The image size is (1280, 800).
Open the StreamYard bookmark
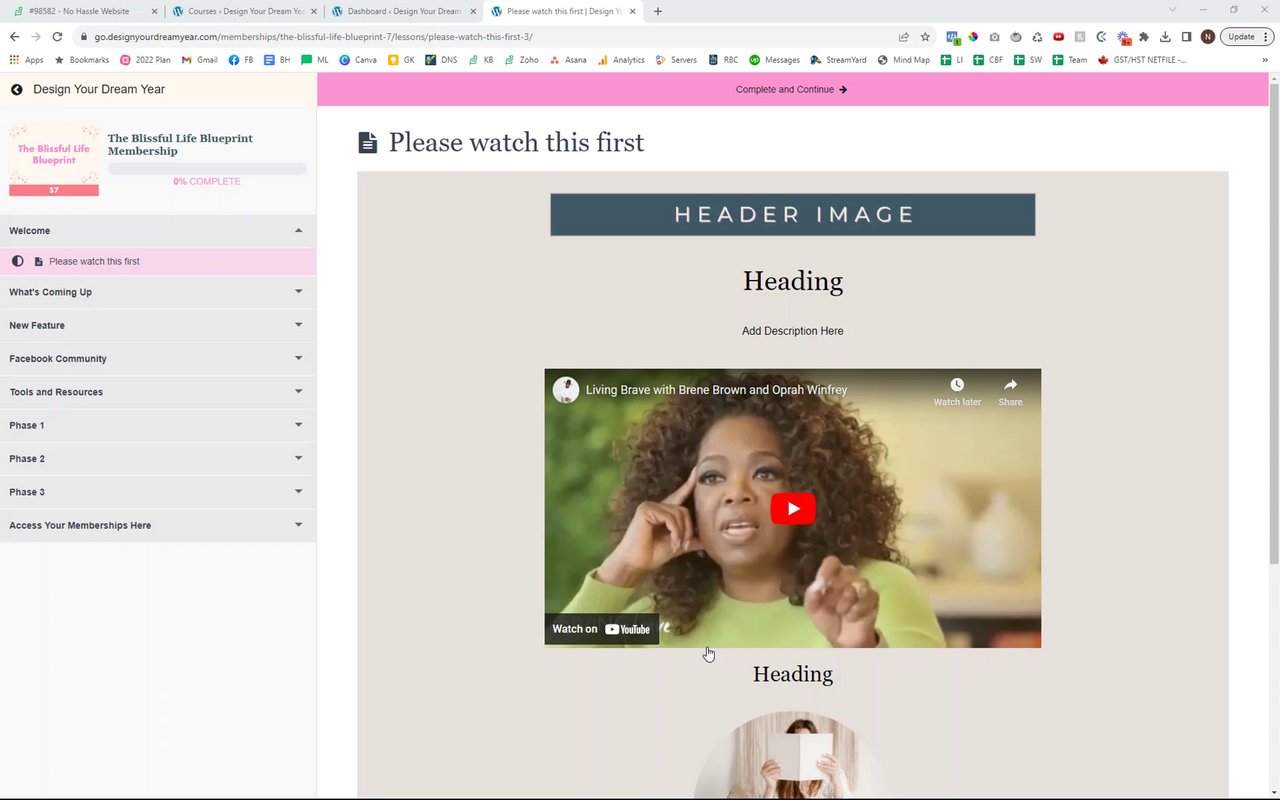point(838,60)
